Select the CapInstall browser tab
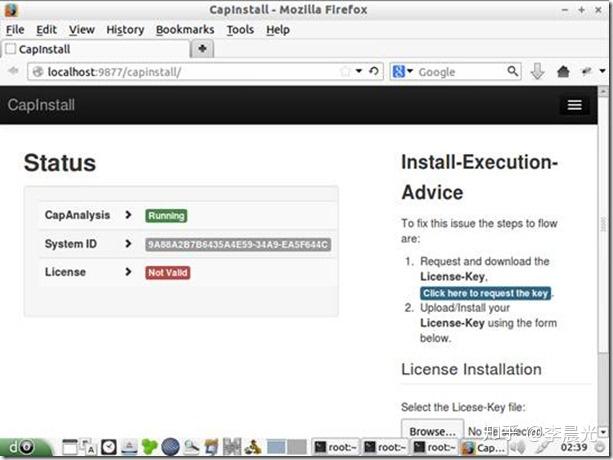613x460 pixels. pyautogui.click(x=95, y=49)
